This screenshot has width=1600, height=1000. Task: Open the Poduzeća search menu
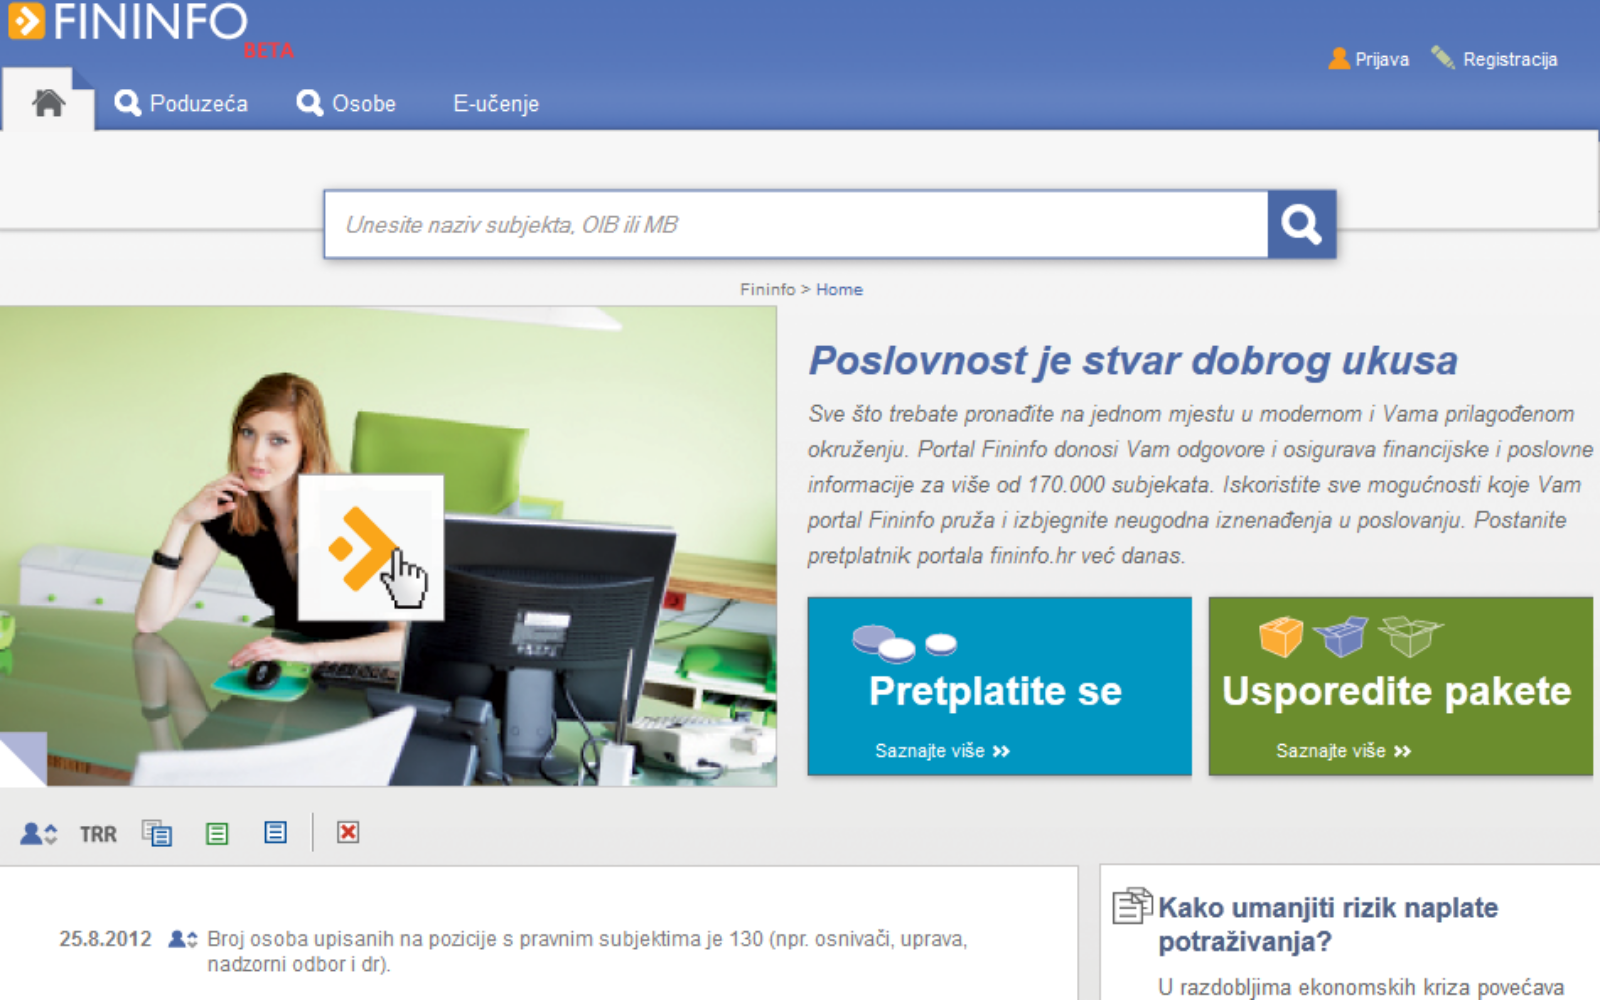pos(181,103)
